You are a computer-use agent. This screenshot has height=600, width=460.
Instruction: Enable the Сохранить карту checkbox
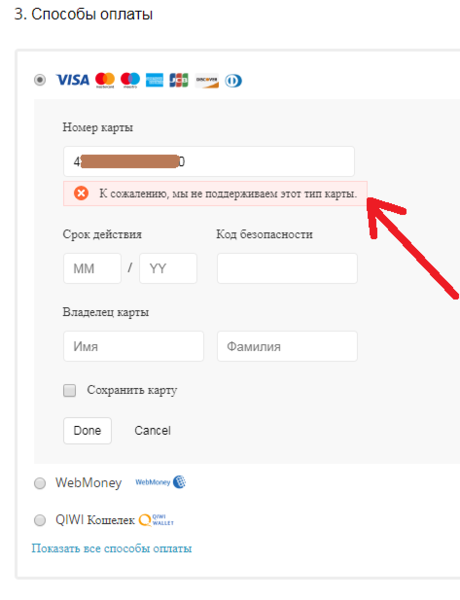click(69, 390)
